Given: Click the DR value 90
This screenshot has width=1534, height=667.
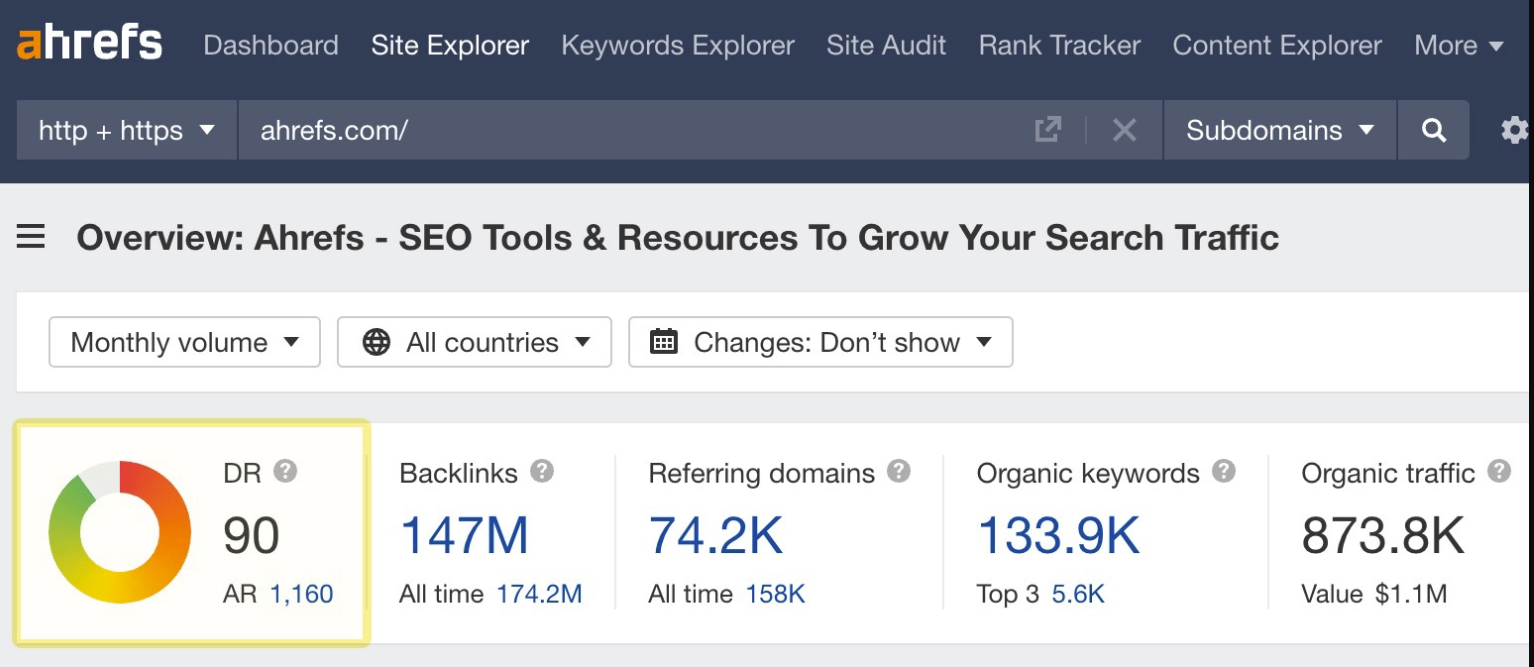Looking at the screenshot, I should [x=251, y=535].
